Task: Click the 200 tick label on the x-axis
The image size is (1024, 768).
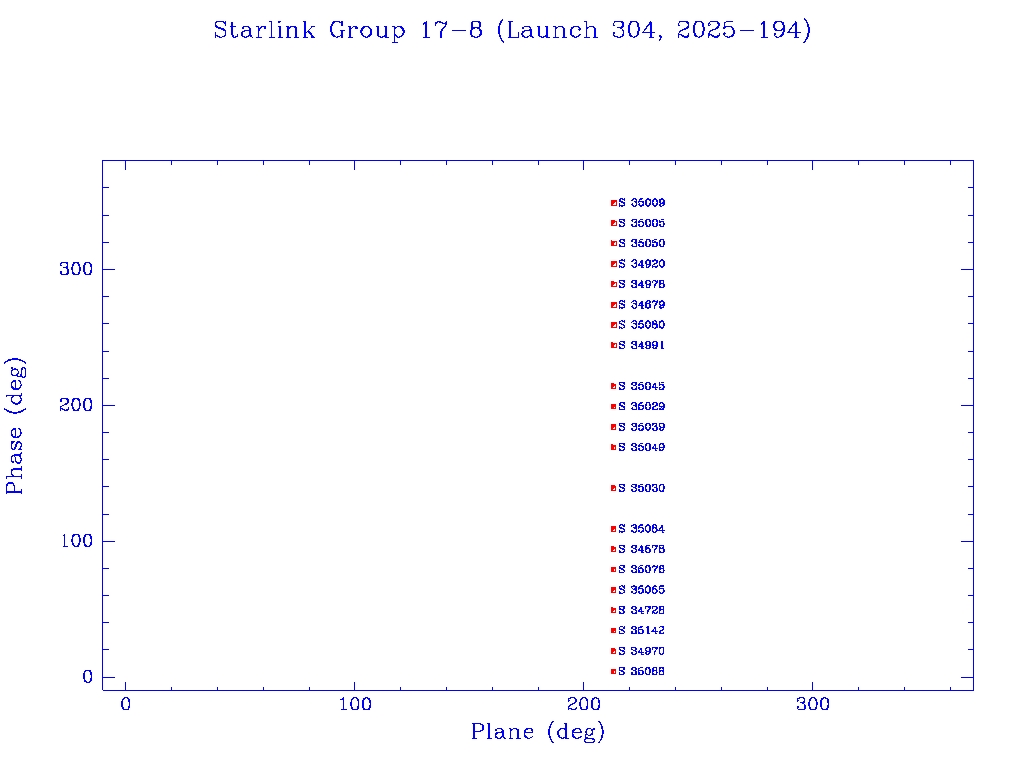Action: tap(584, 704)
